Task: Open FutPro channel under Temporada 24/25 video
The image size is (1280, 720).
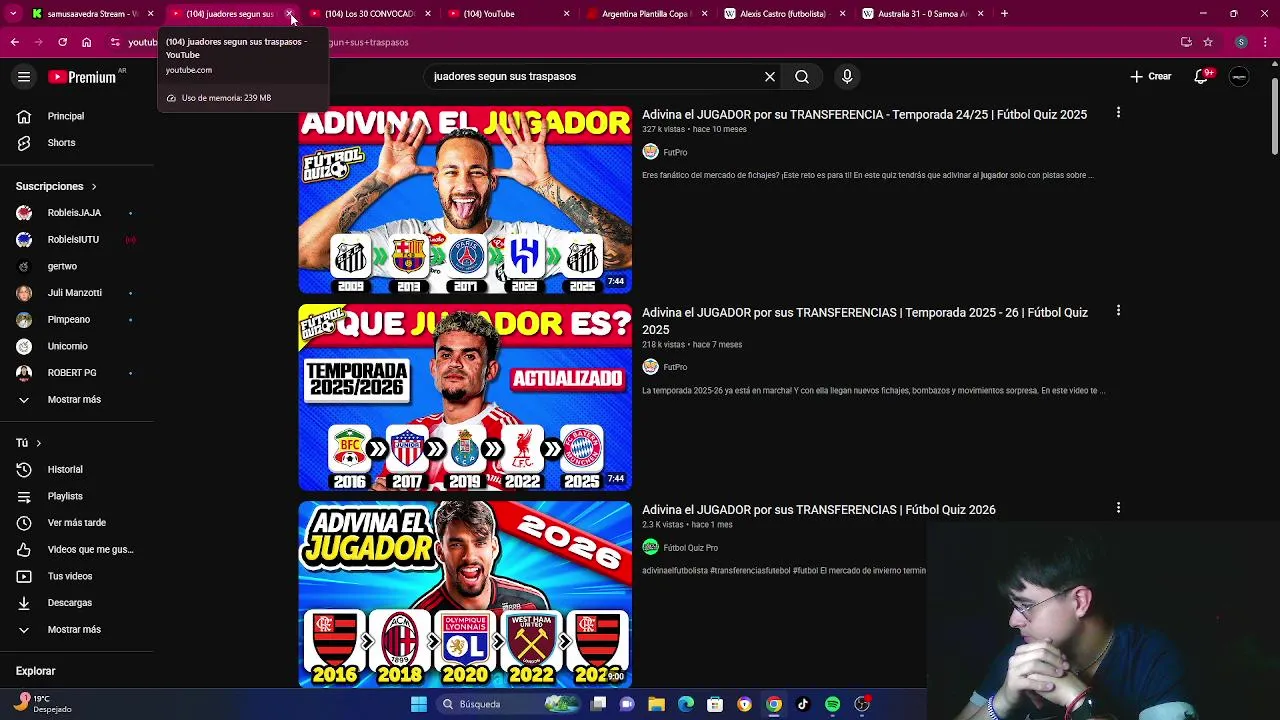Action: click(x=675, y=153)
